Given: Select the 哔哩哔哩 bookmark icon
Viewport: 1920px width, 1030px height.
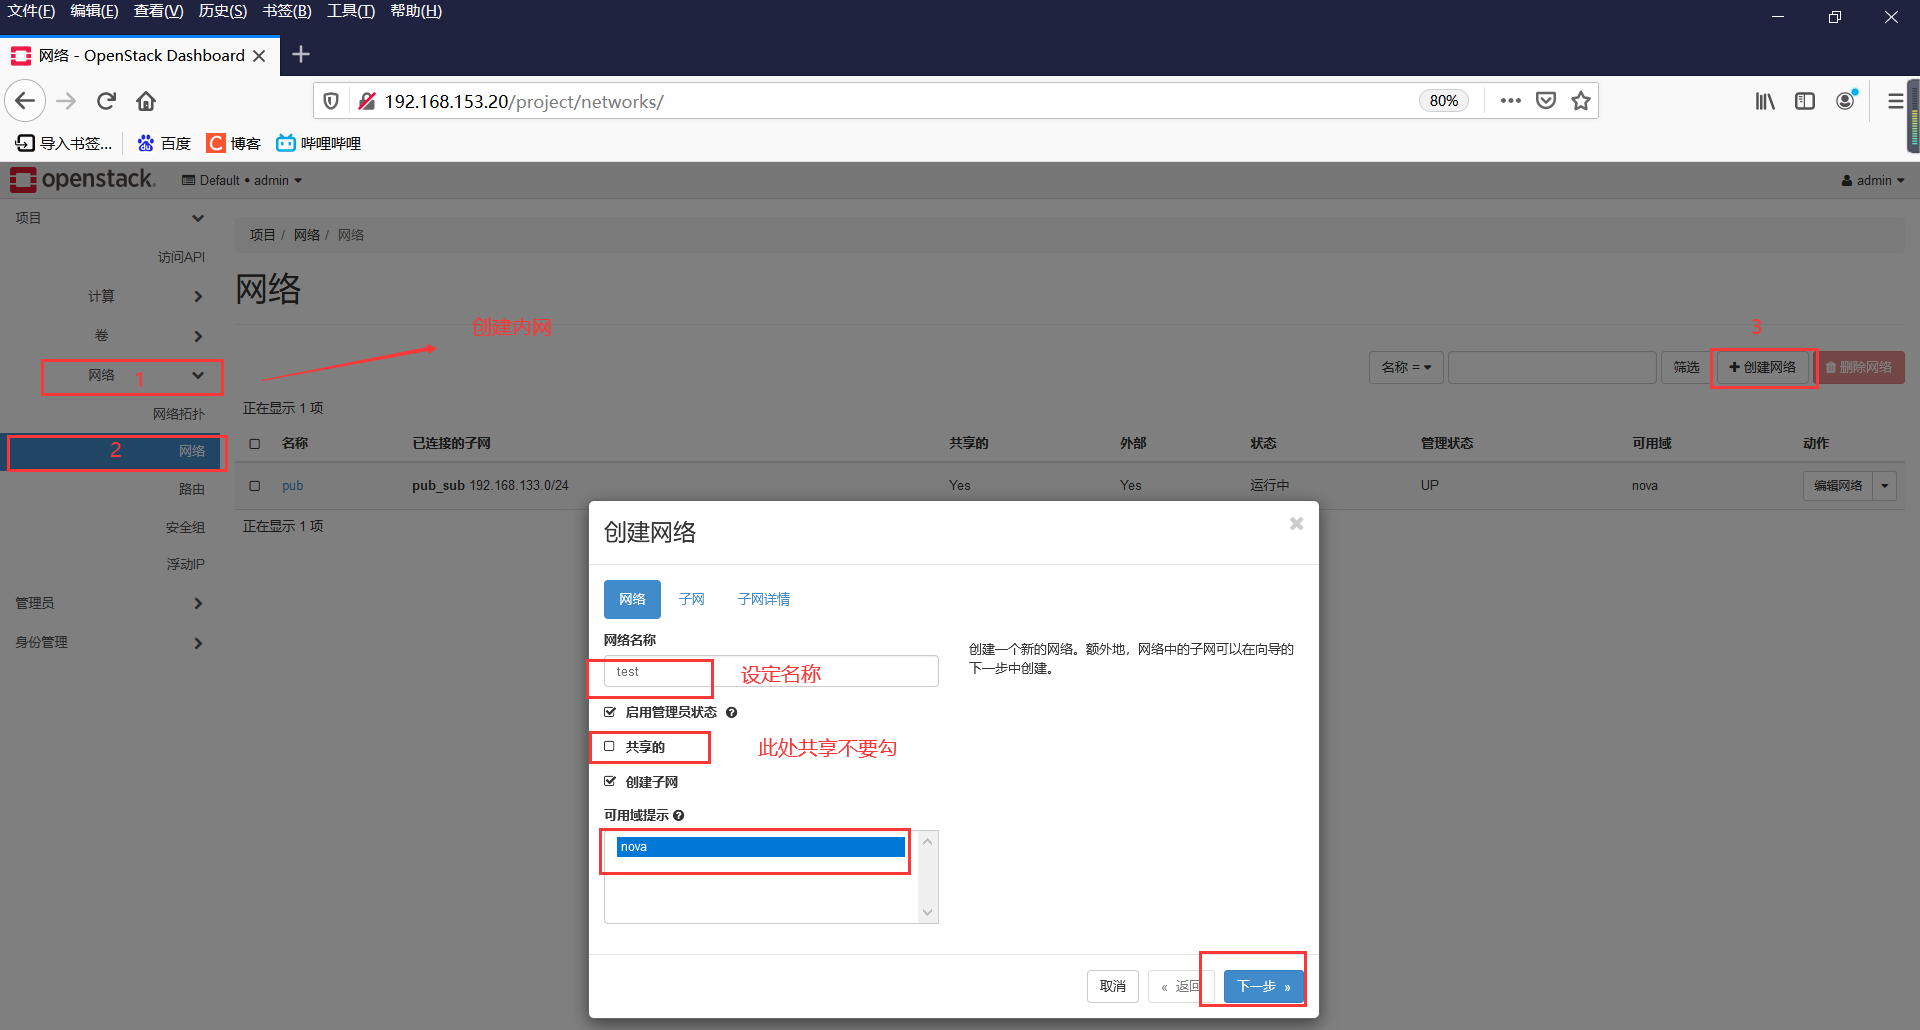Looking at the screenshot, I should pos(286,142).
